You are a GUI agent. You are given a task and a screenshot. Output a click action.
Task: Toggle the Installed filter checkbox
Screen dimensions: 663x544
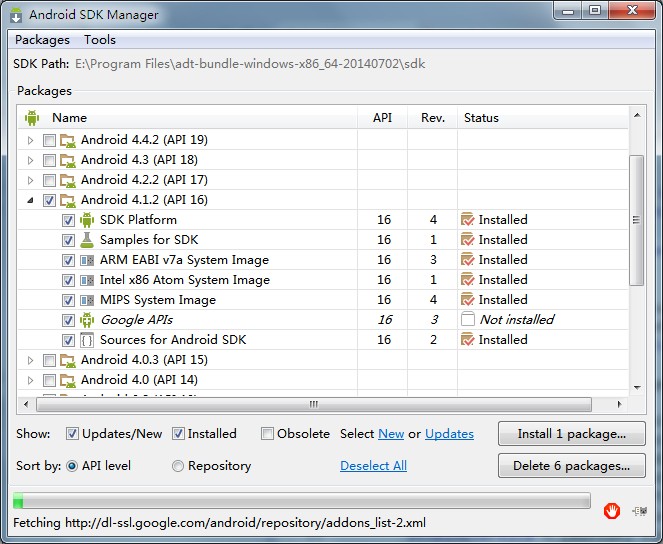pyautogui.click(x=178, y=434)
